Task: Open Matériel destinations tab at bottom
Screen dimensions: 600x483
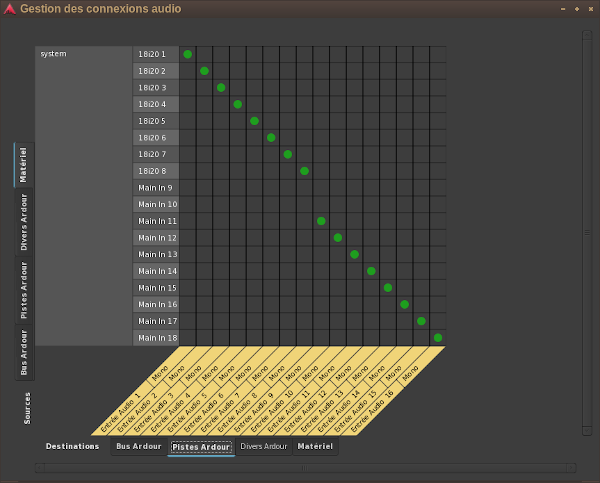Action: (x=315, y=447)
